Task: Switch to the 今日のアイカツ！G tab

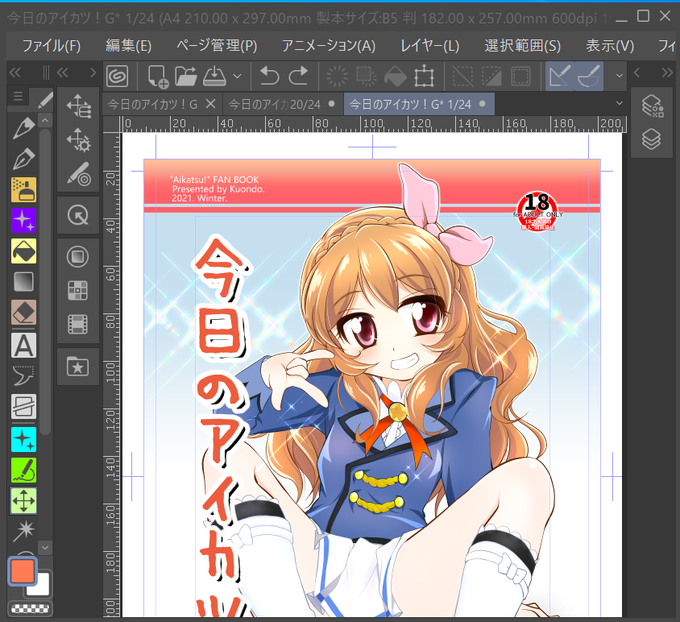Action: point(153,104)
